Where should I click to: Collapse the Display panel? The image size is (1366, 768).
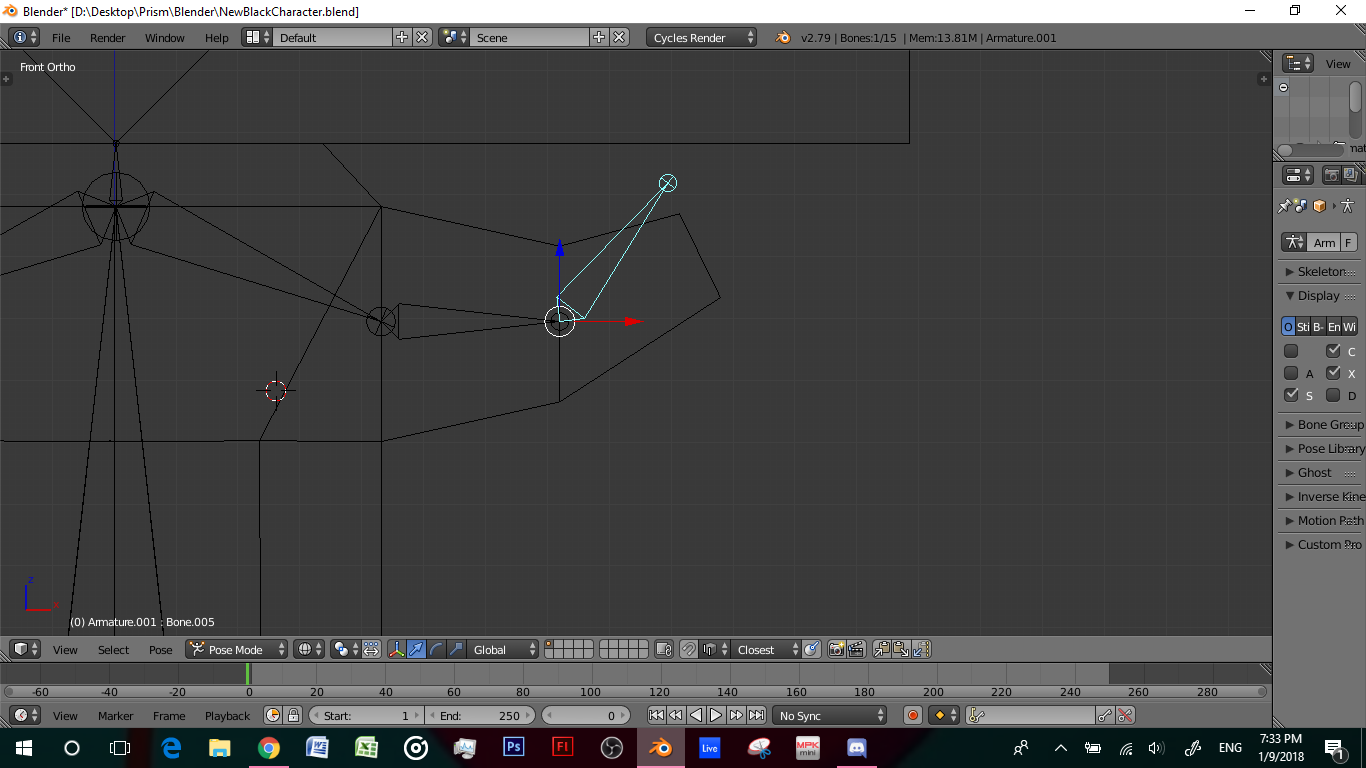[1320, 295]
